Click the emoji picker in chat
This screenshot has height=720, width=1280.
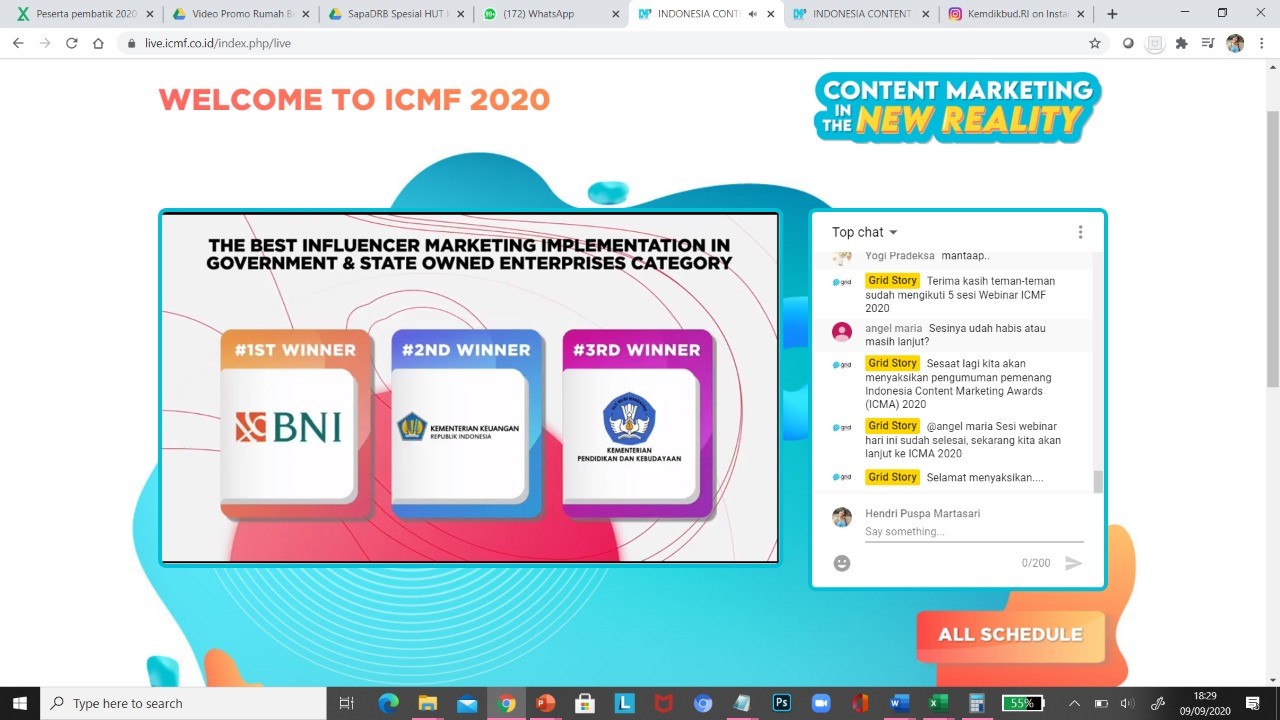(x=842, y=563)
